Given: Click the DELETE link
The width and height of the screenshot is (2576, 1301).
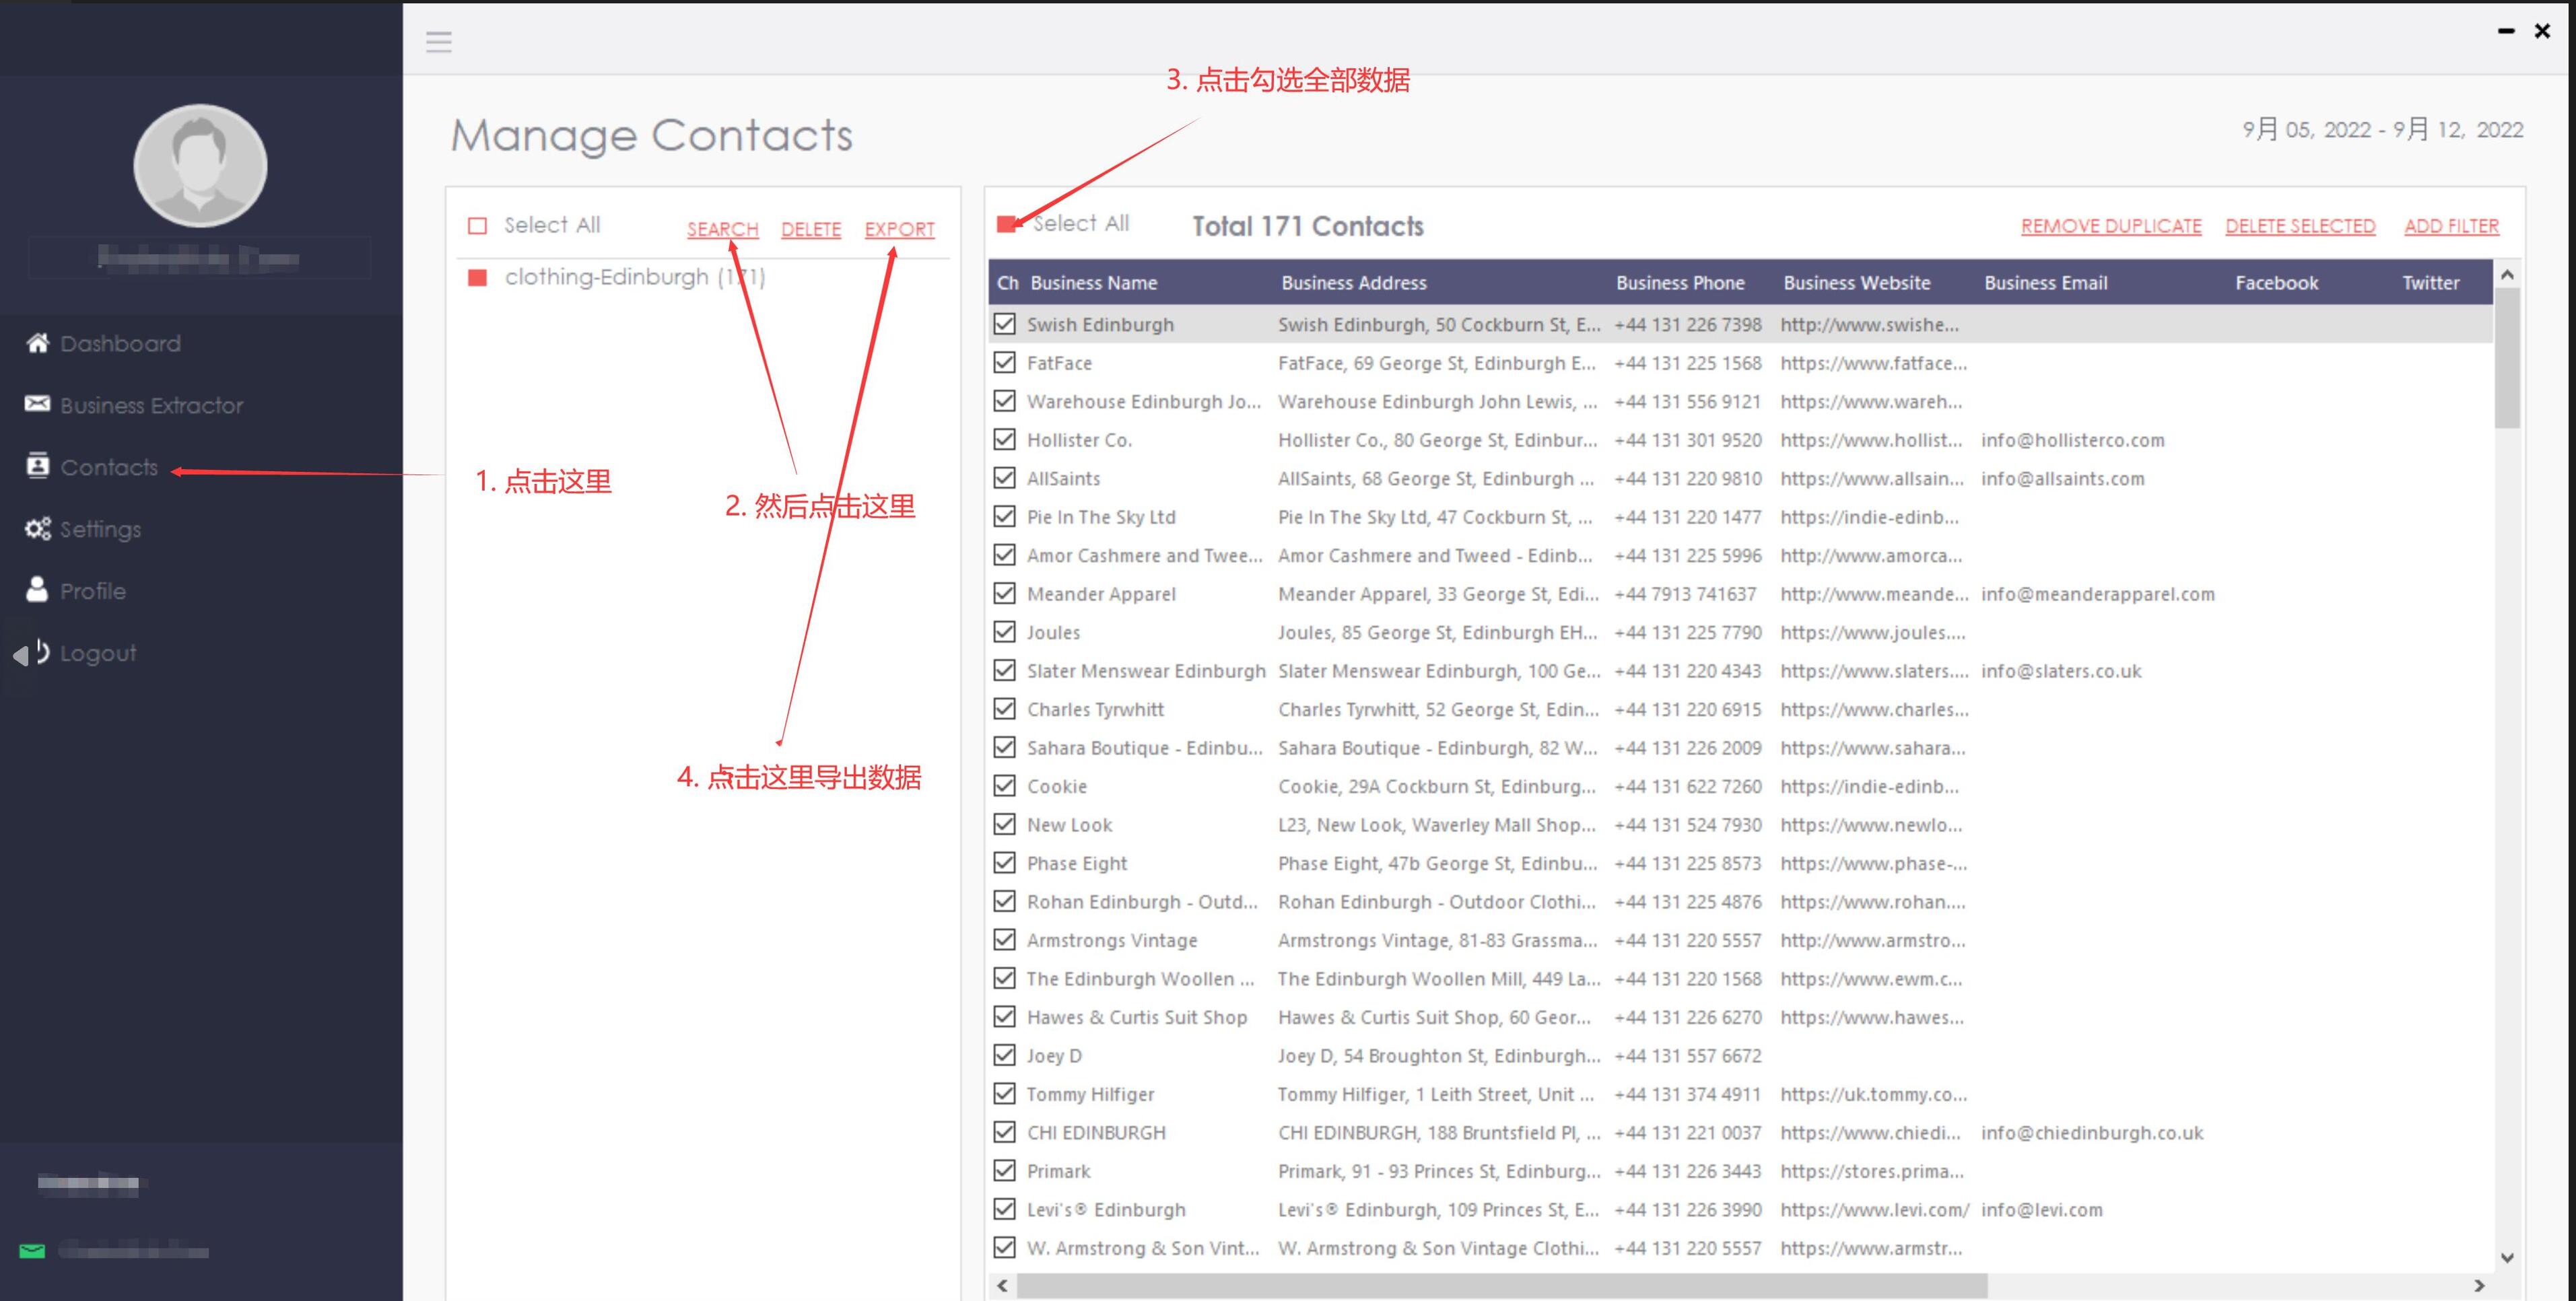Looking at the screenshot, I should [811, 229].
